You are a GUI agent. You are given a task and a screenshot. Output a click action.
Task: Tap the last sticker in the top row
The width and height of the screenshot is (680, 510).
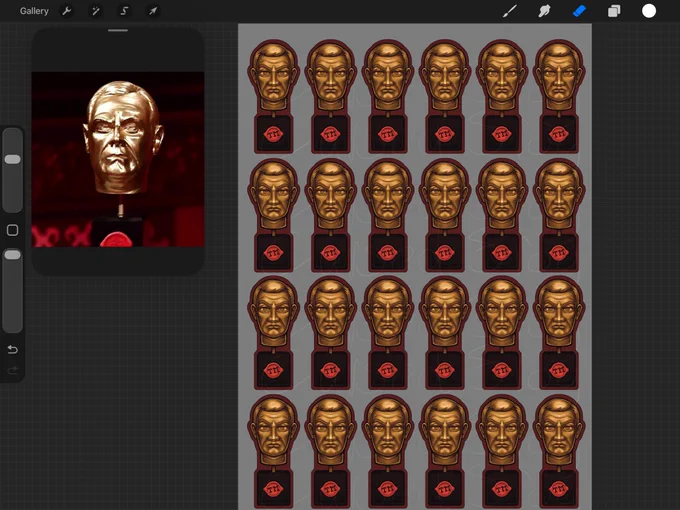[559, 97]
